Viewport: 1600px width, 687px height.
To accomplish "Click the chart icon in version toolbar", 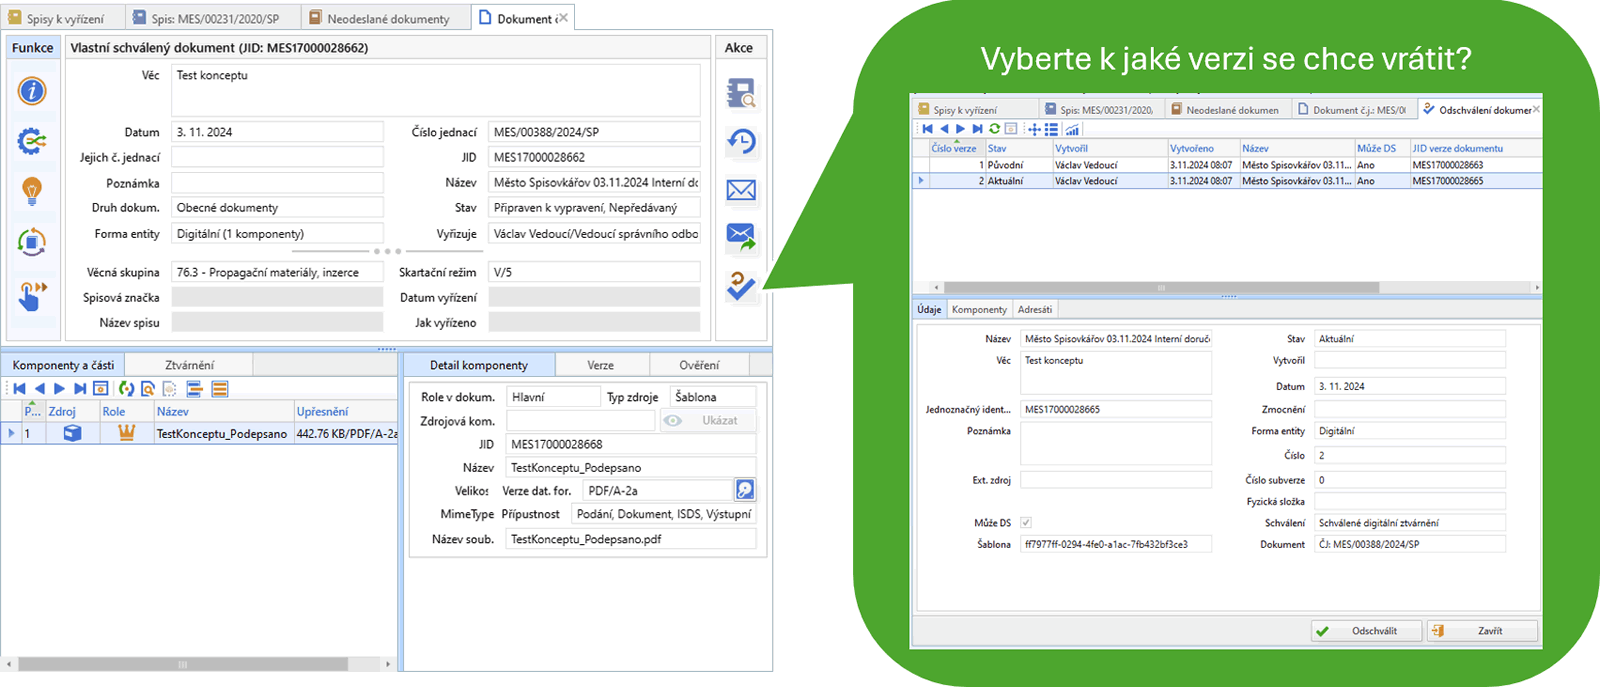I will point(1072,129).
